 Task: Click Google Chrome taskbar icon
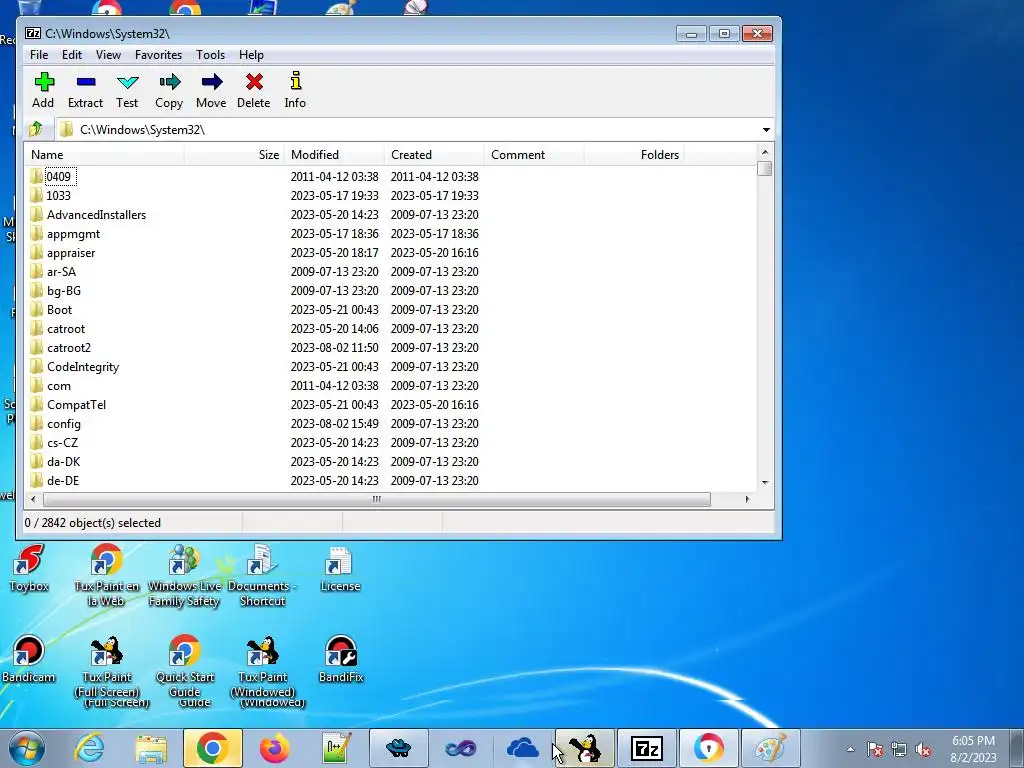[212, 748]
